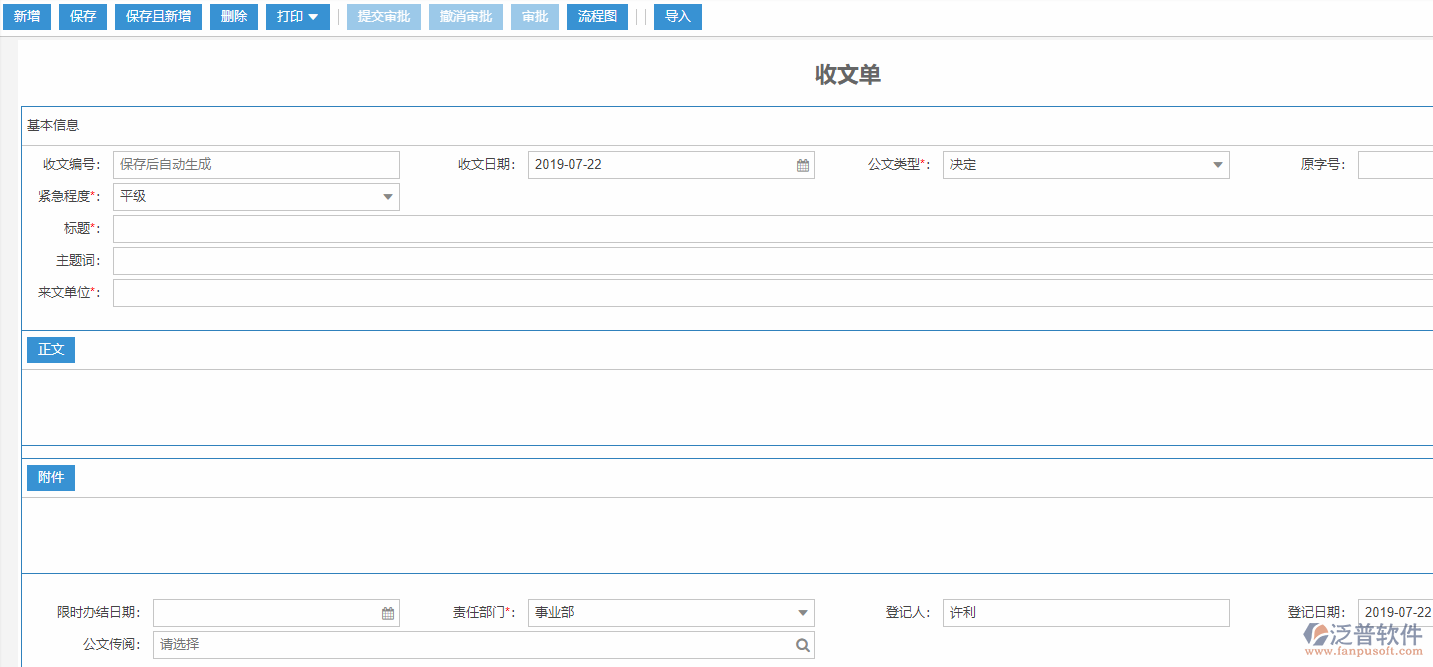This screenshot has height=667, width=1433.
Task: Open the 紧急程度 dropdown showing 平级
Action: [x=387, y=196]
